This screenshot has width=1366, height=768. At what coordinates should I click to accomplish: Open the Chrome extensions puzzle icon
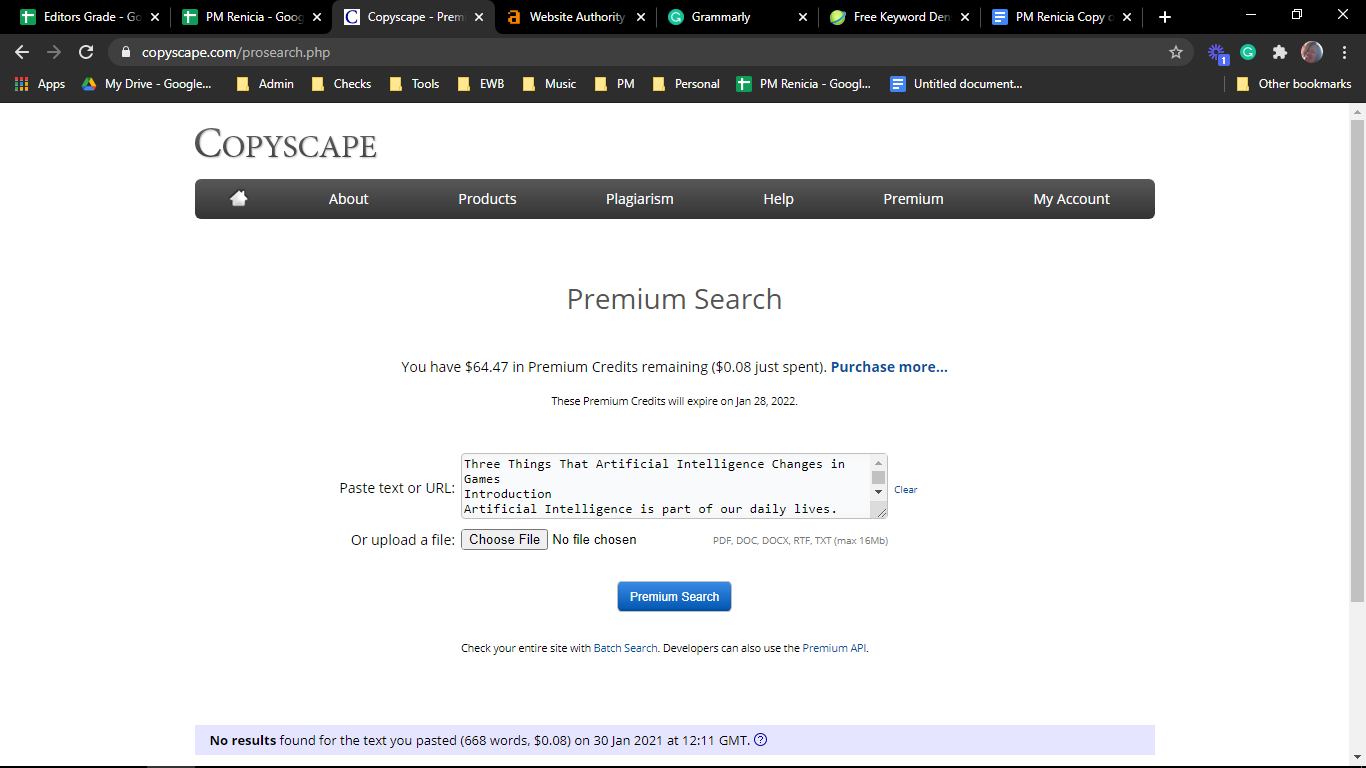coord(1279,52)
